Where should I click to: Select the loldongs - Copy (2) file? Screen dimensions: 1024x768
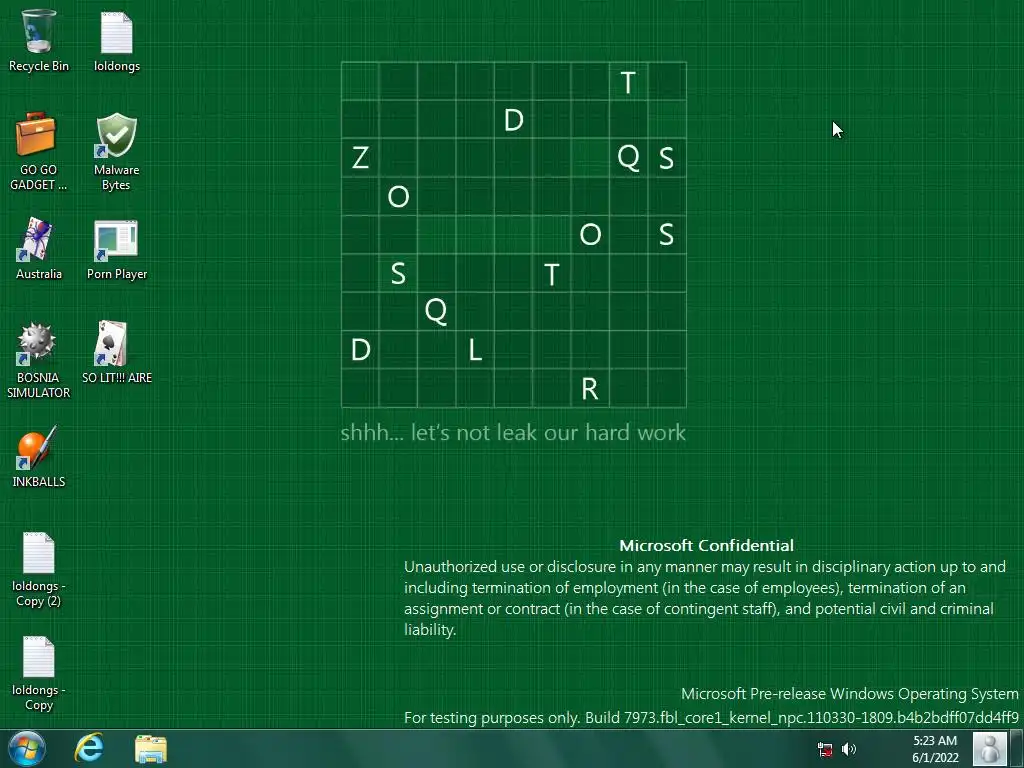tap(39, 568)
